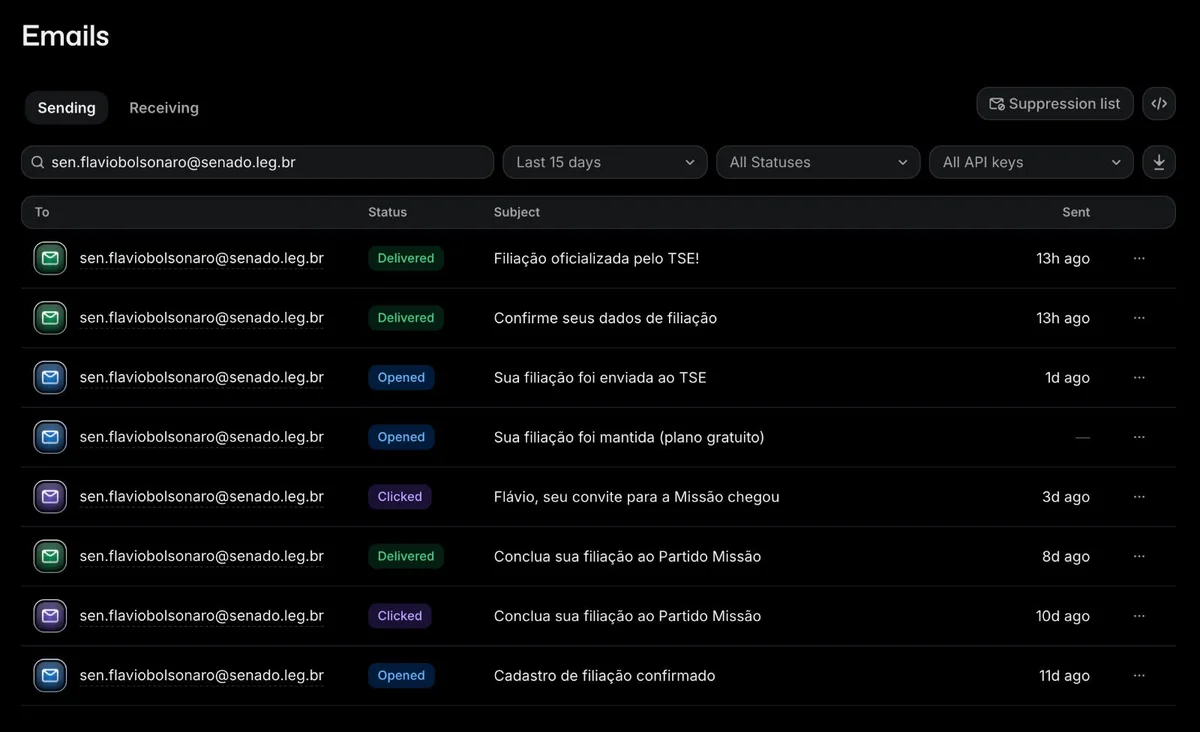Click the recipient address in the 8d ago Delivered row
This screenshot has height=732, width=1200.
(202, 556)
